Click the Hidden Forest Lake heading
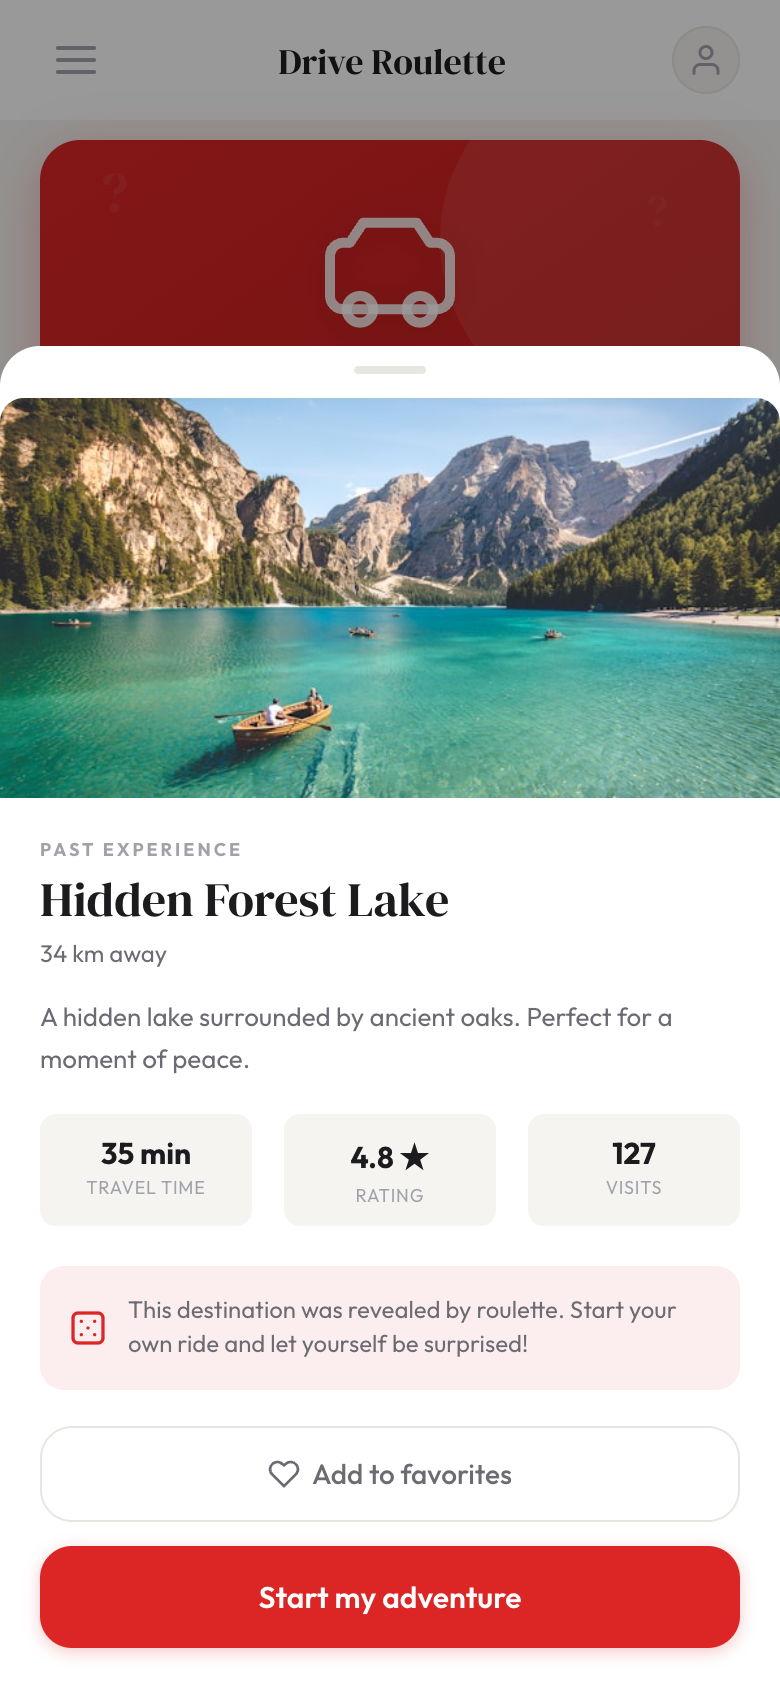 [x=244, y=900]
